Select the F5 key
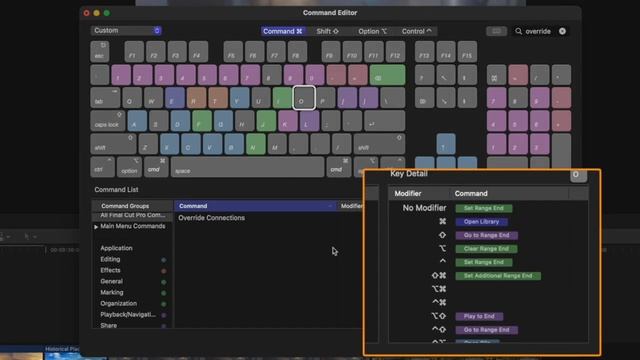640x360 pixels. (x=233, y=52)
